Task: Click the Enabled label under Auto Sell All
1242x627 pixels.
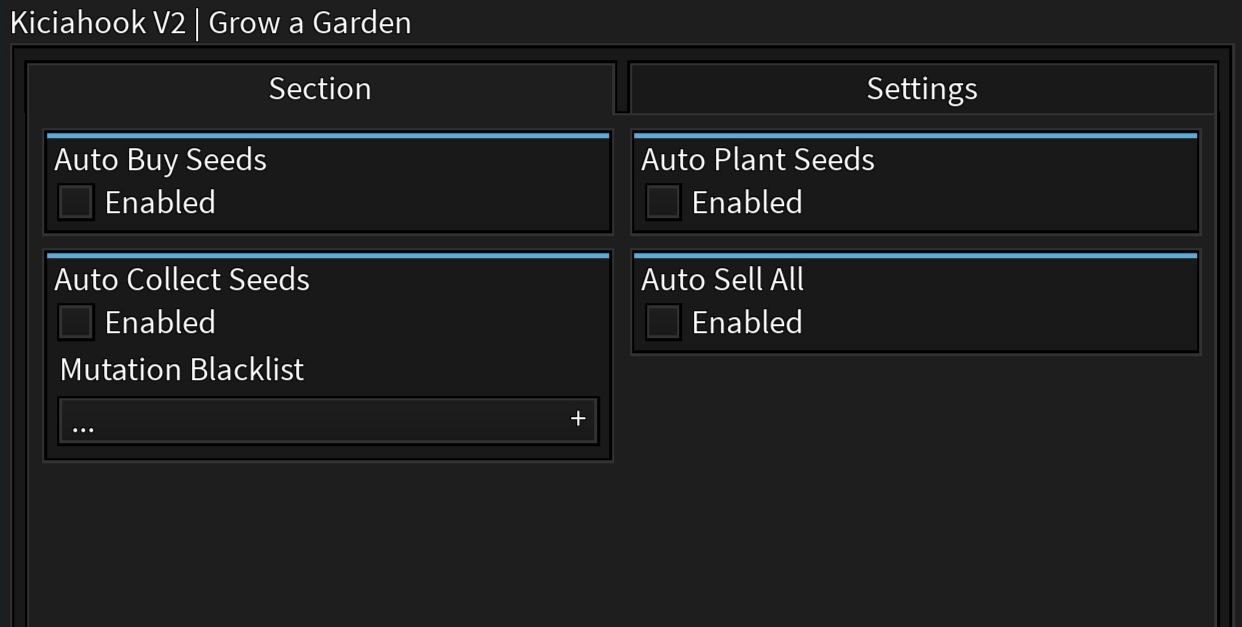Action: tap(747, 323)
